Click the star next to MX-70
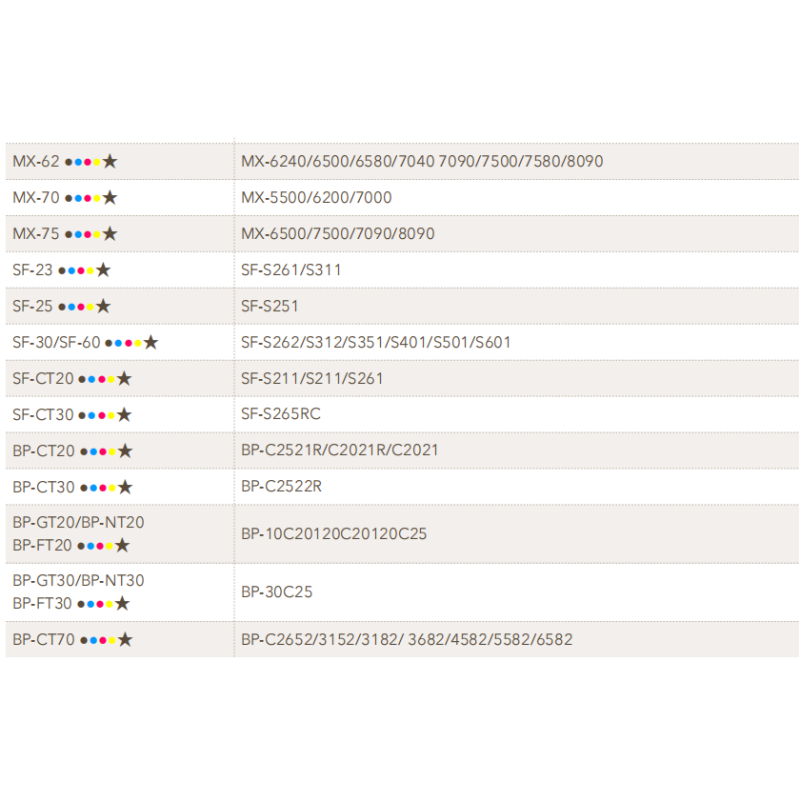 click(110, 198)
